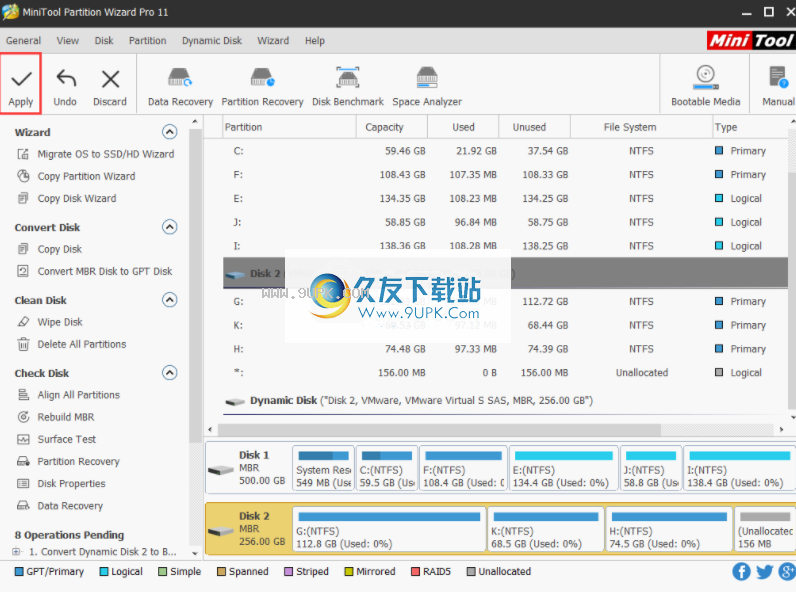Open the MiniTool Twitter page icon
This screenshot has height=592, width=796.
(764, 572)
